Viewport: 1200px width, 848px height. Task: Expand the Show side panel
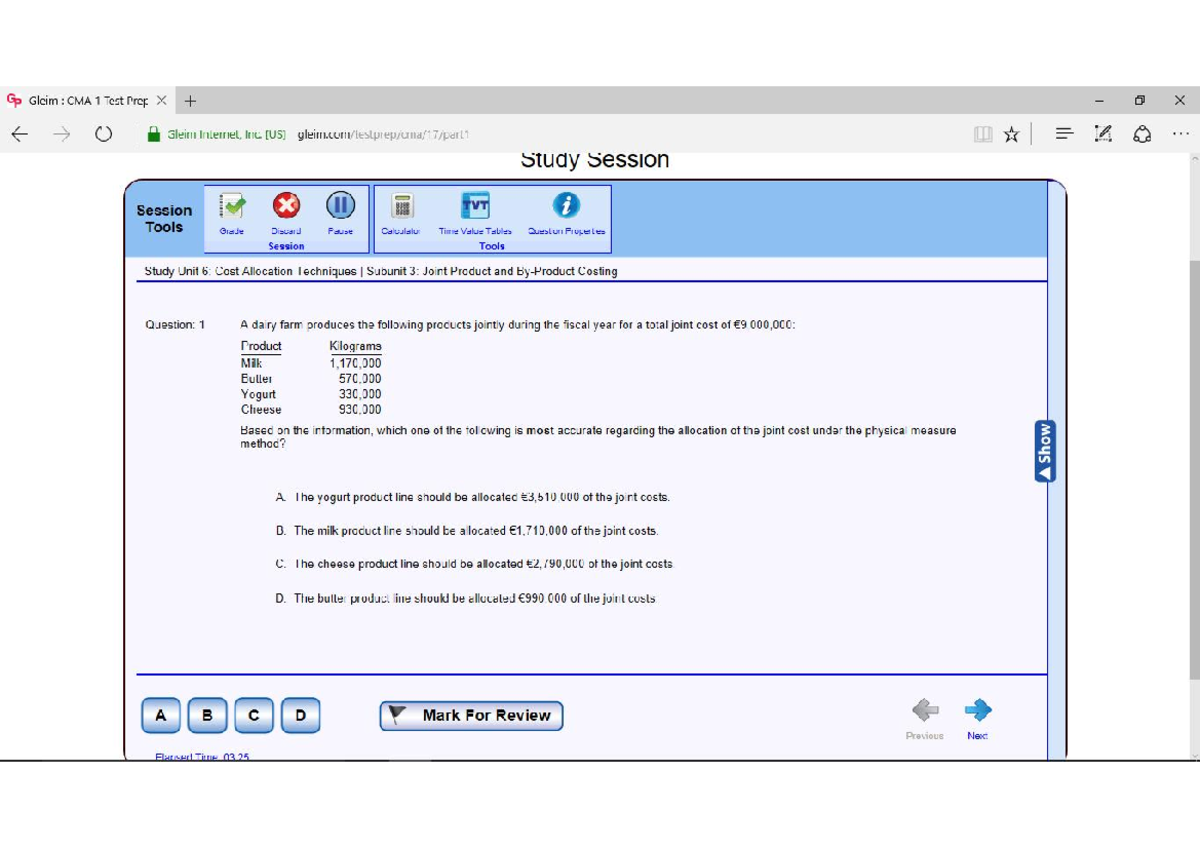[1045, 450]
